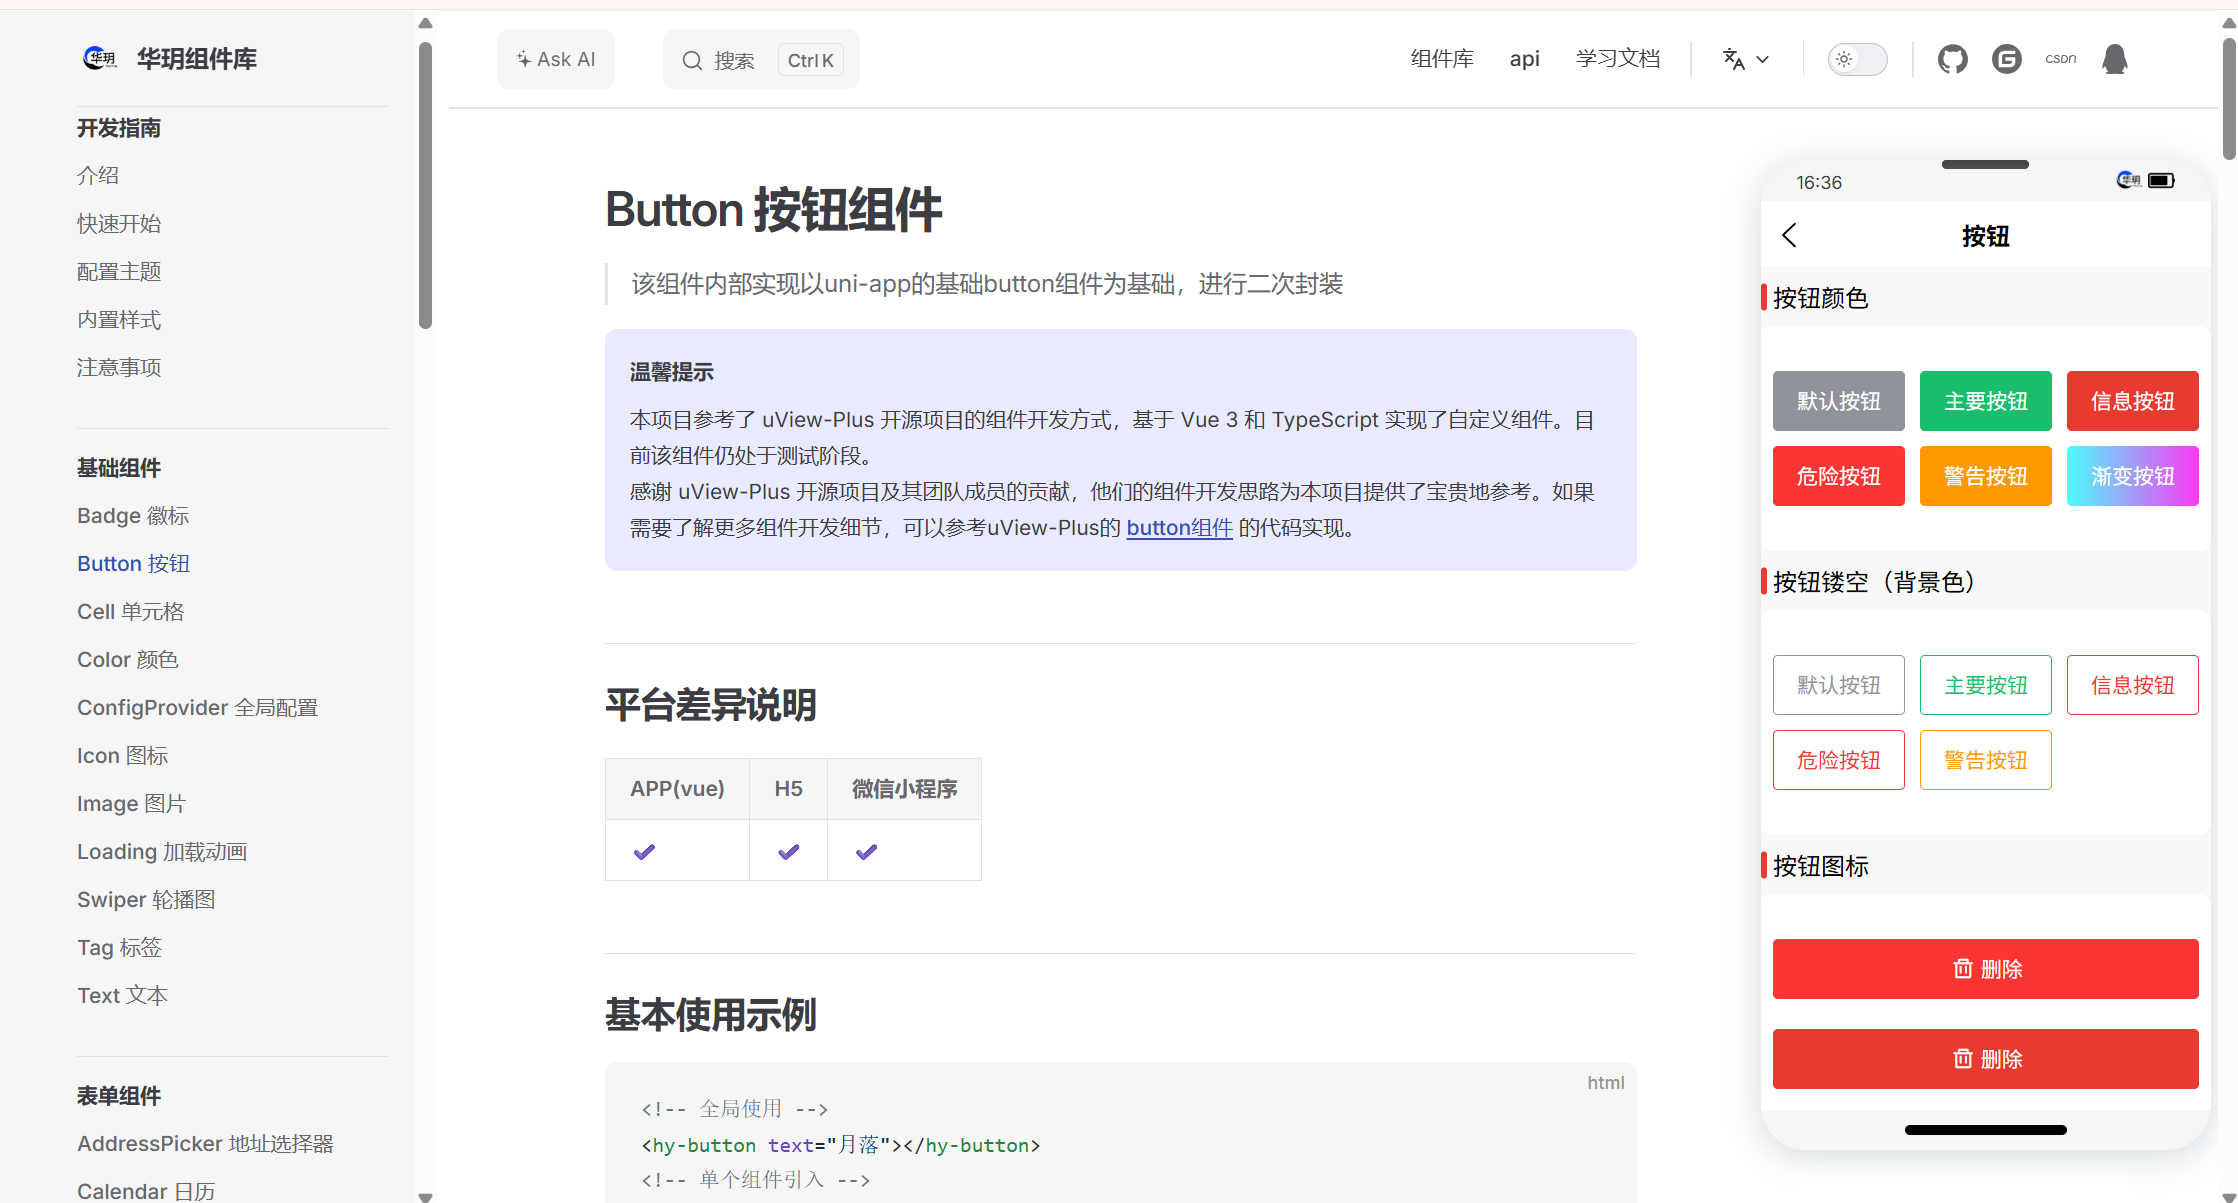
Task: Click the 搜索 search box
Action: [x=761, y=60]
